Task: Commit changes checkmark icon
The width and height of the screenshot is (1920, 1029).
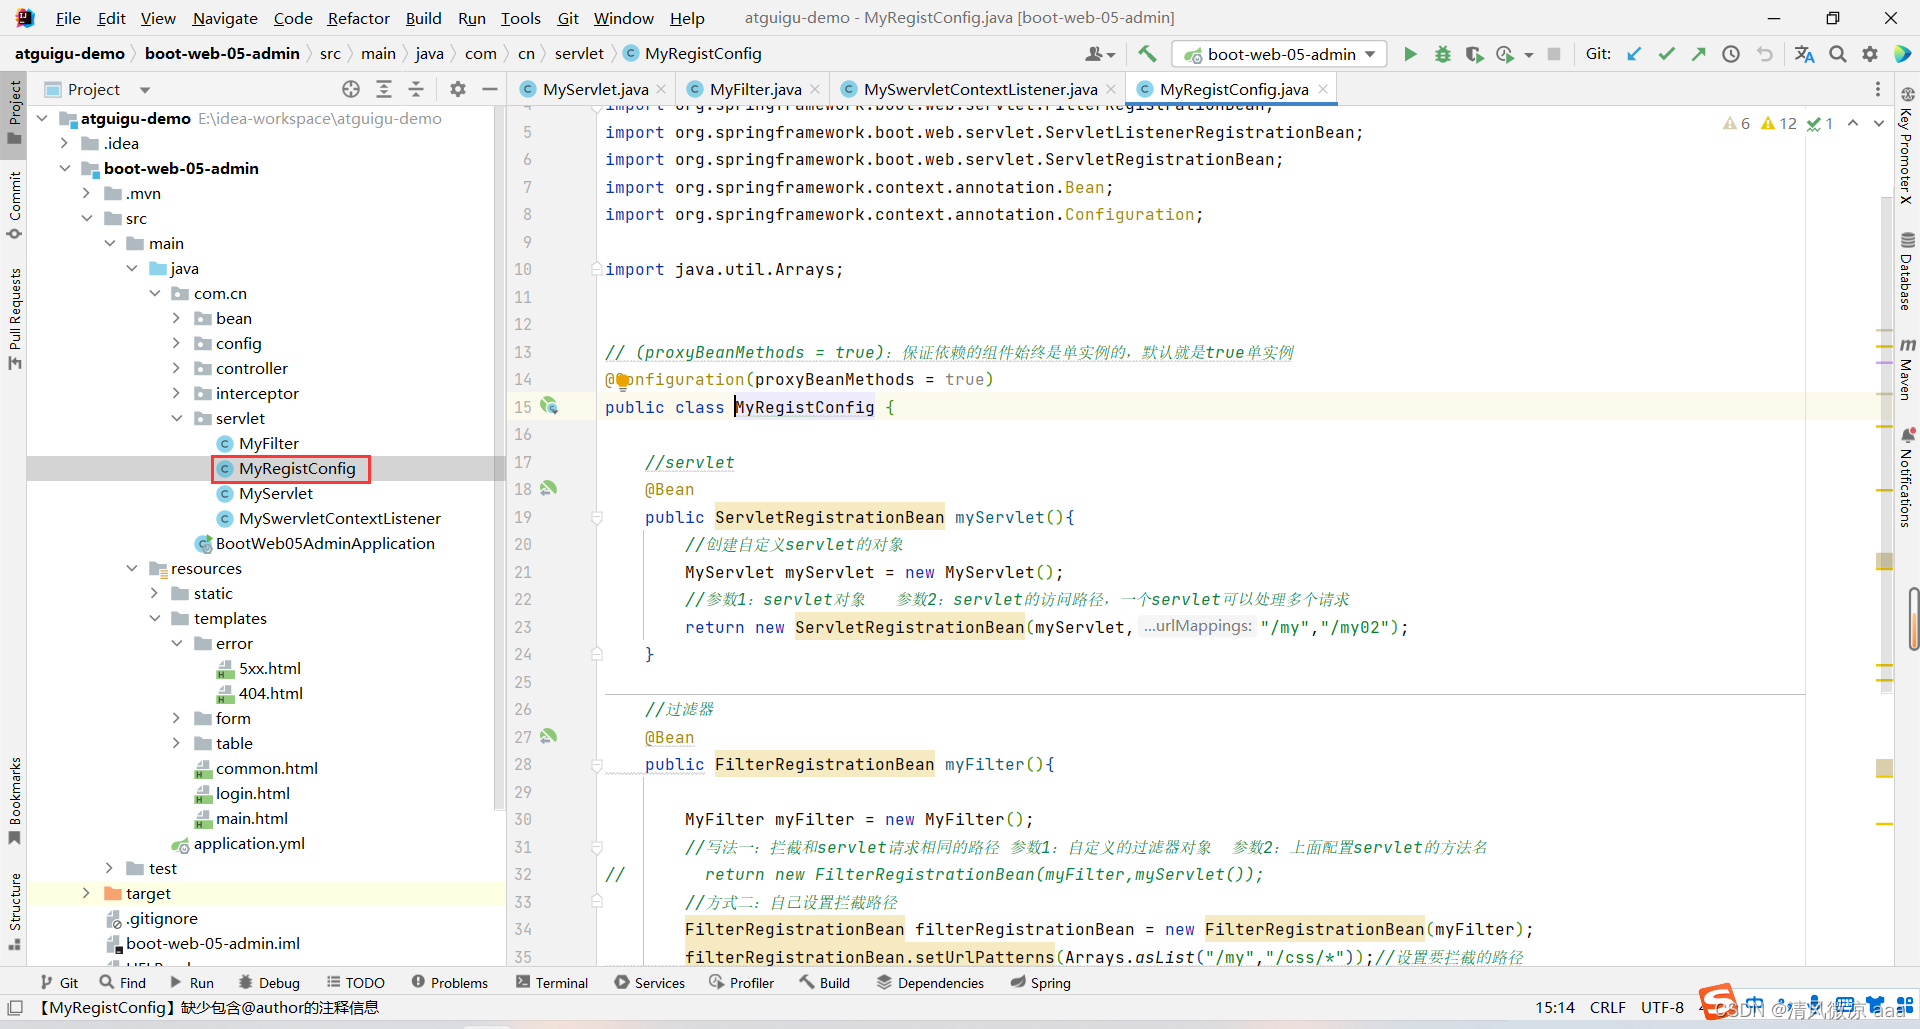Action: pyautogui.click(x=1666, y=54)
